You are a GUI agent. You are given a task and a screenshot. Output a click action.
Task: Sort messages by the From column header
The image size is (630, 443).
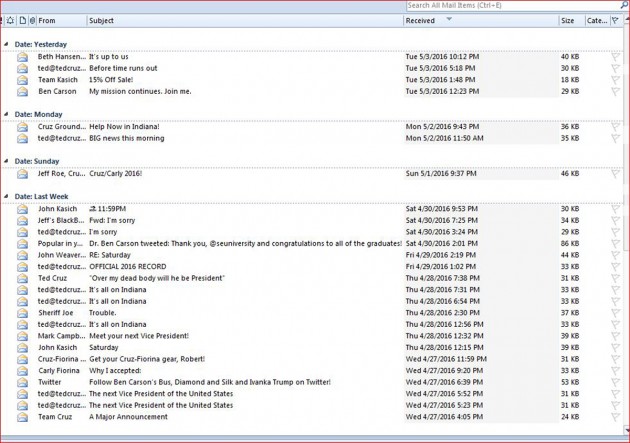click(x=60, y=20)
